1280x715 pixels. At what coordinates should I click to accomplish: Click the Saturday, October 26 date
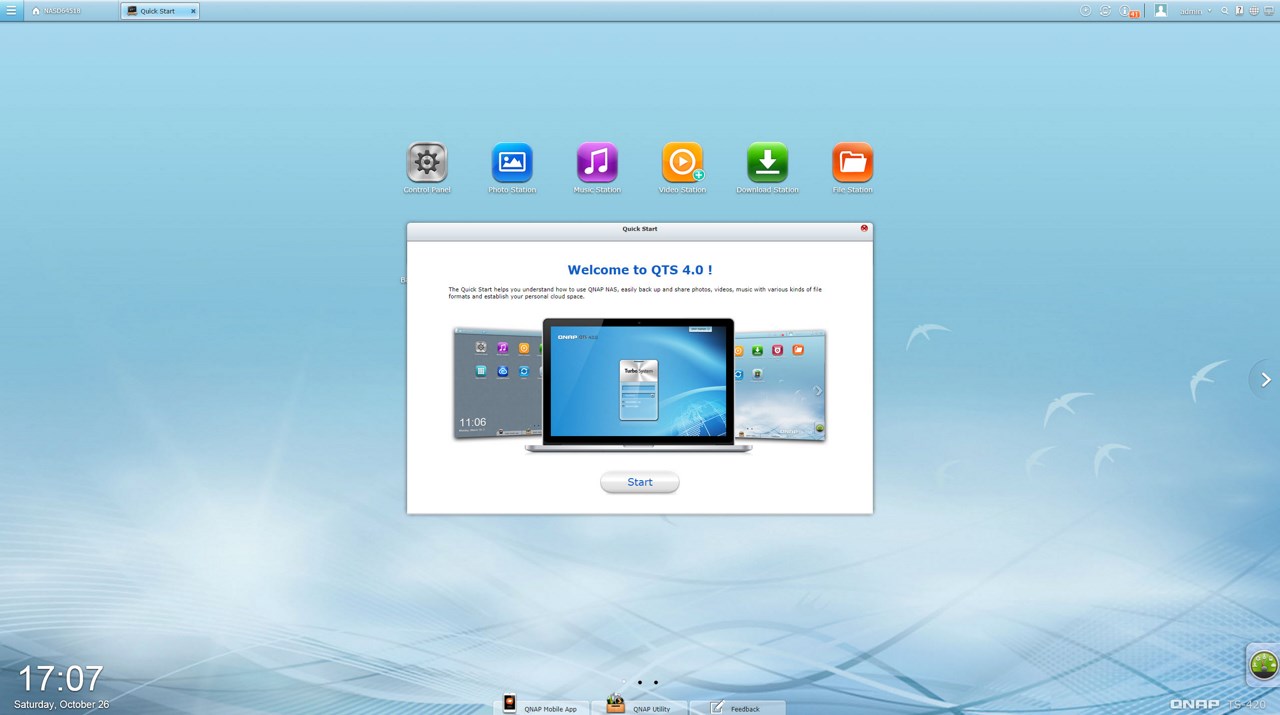[61, 704]
